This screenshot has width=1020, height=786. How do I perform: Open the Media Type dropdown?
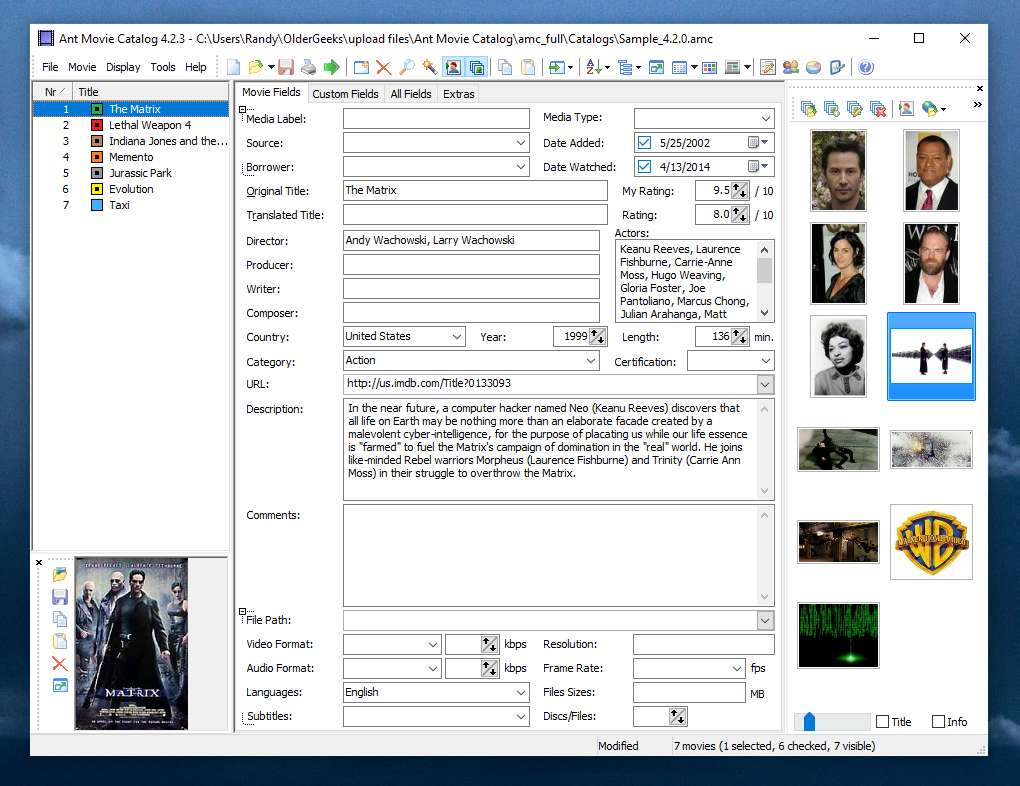click(766, 118)
